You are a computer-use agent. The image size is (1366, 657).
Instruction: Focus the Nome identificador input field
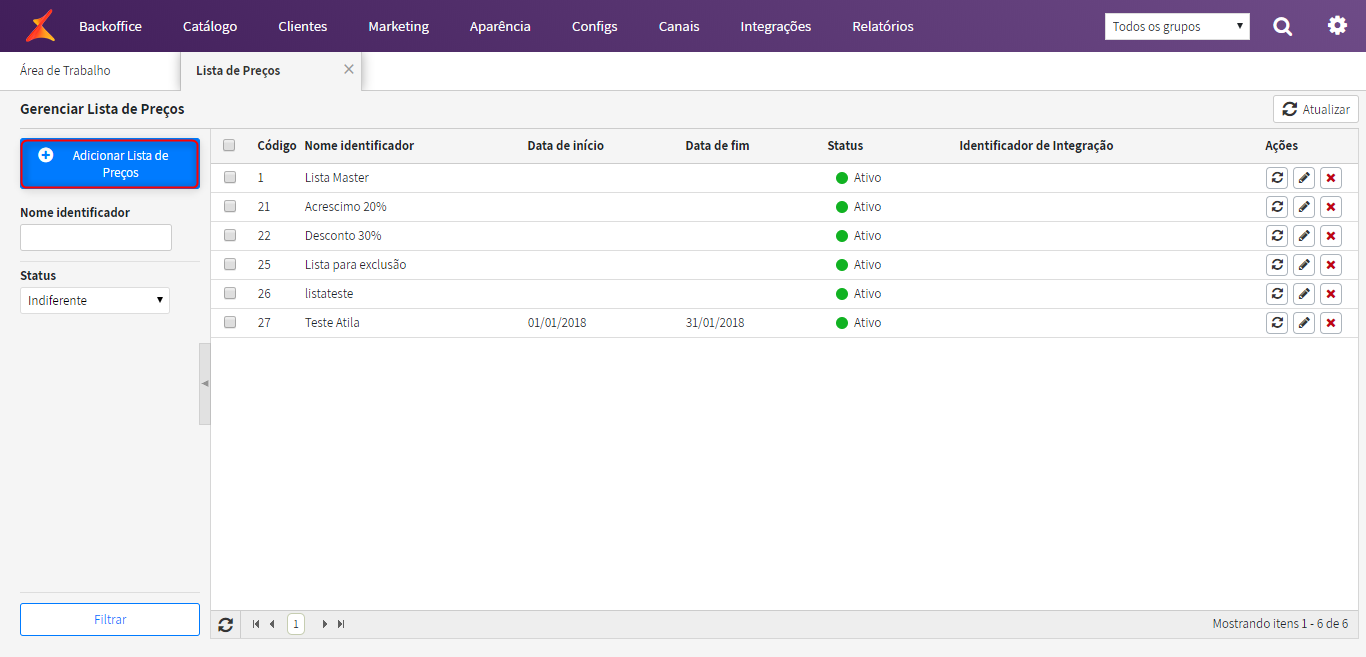pos(96,237)
